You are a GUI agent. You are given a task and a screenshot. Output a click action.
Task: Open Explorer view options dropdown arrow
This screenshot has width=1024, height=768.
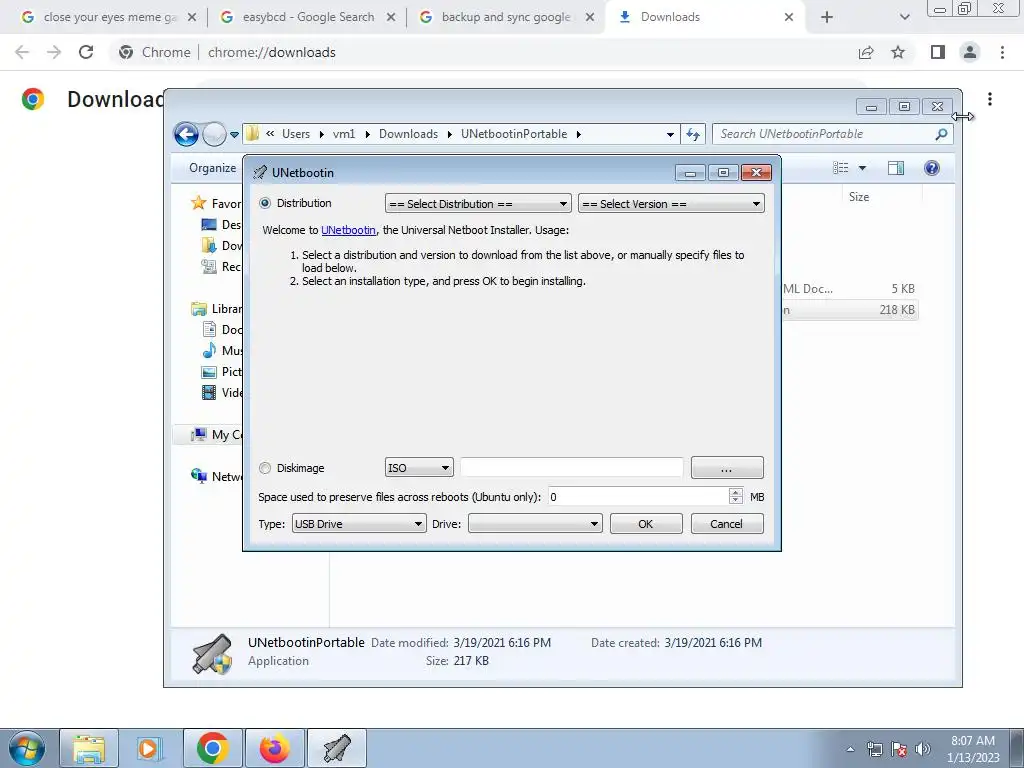(x=862, y=168)
